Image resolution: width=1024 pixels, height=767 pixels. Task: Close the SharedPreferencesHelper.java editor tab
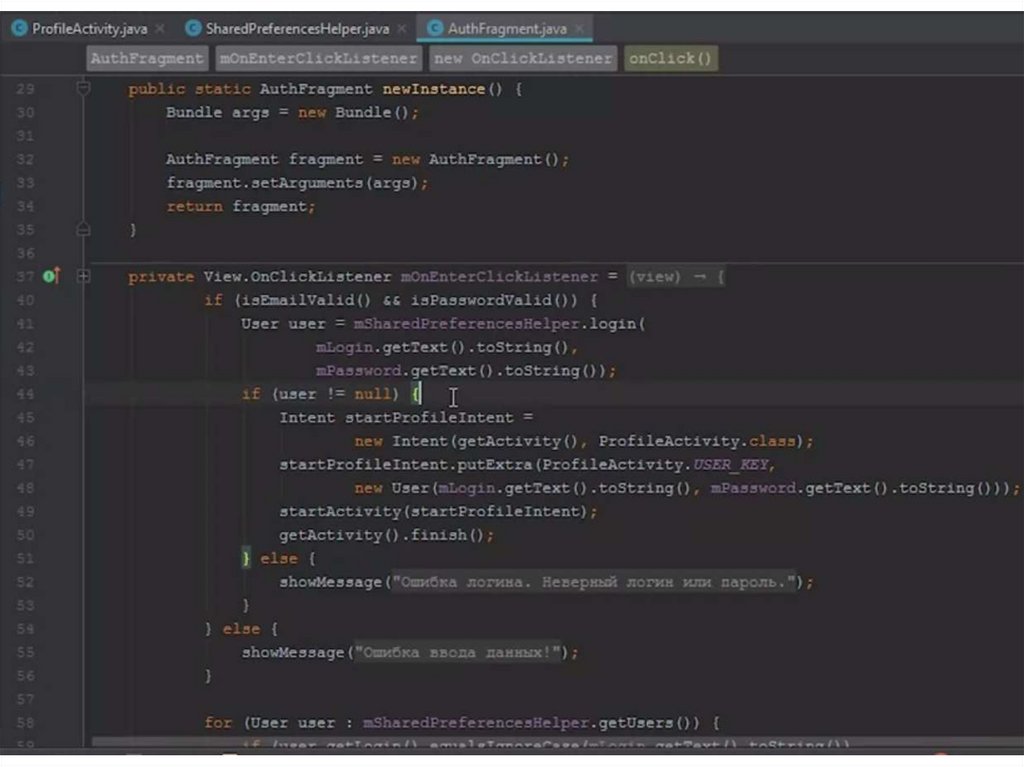coord(402,29)
